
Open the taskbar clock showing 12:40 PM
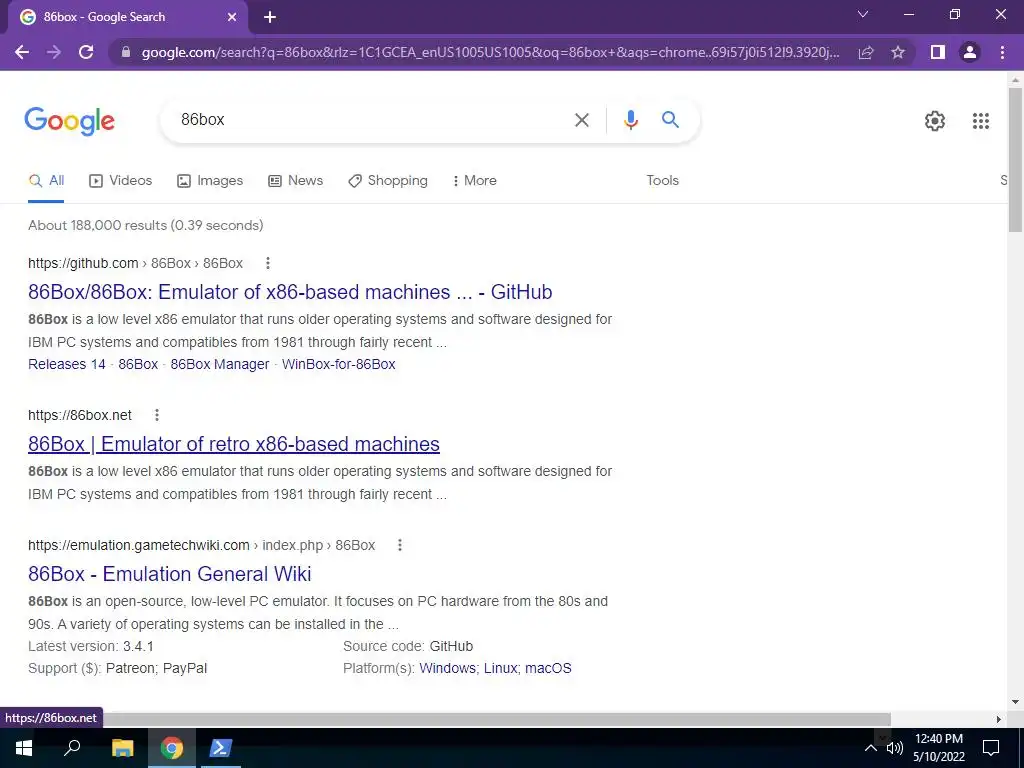(x=938, y=748)
